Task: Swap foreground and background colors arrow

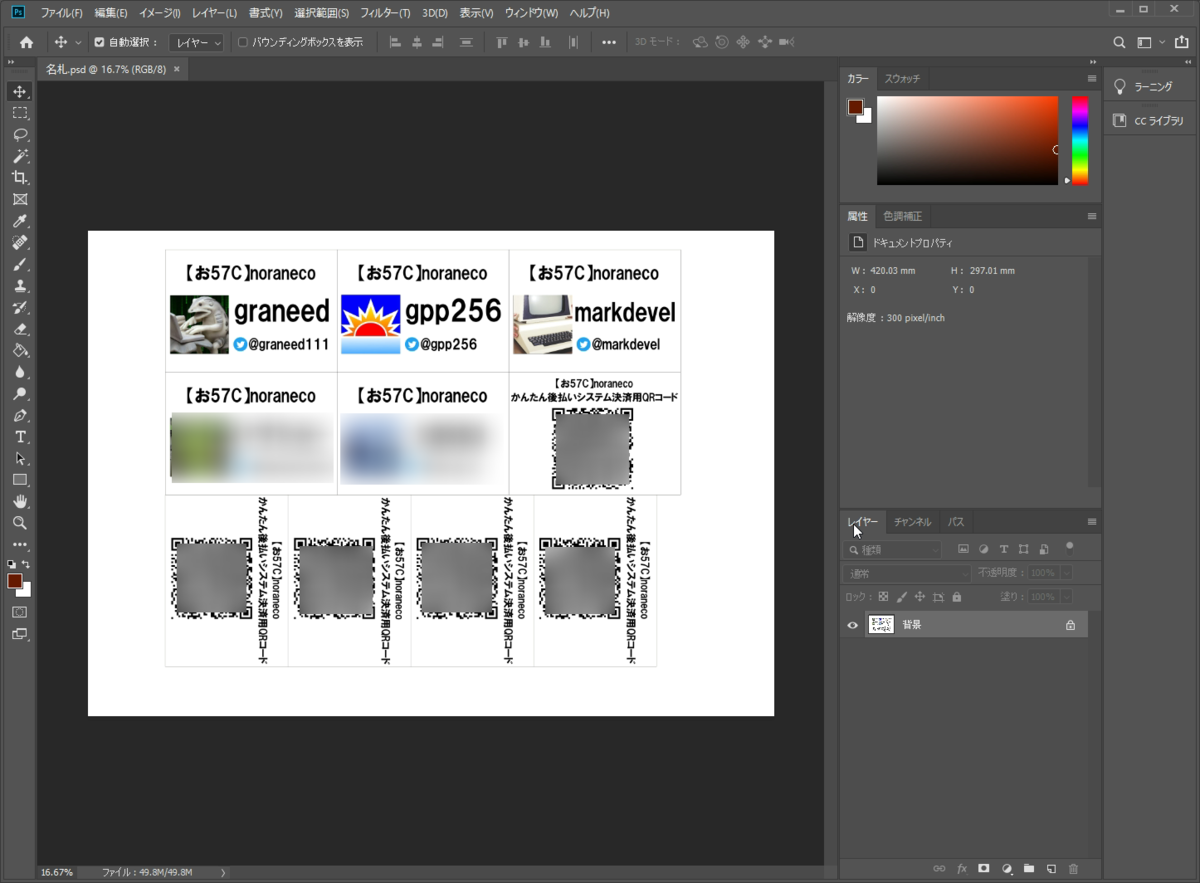Action: [x=27, y=565]
